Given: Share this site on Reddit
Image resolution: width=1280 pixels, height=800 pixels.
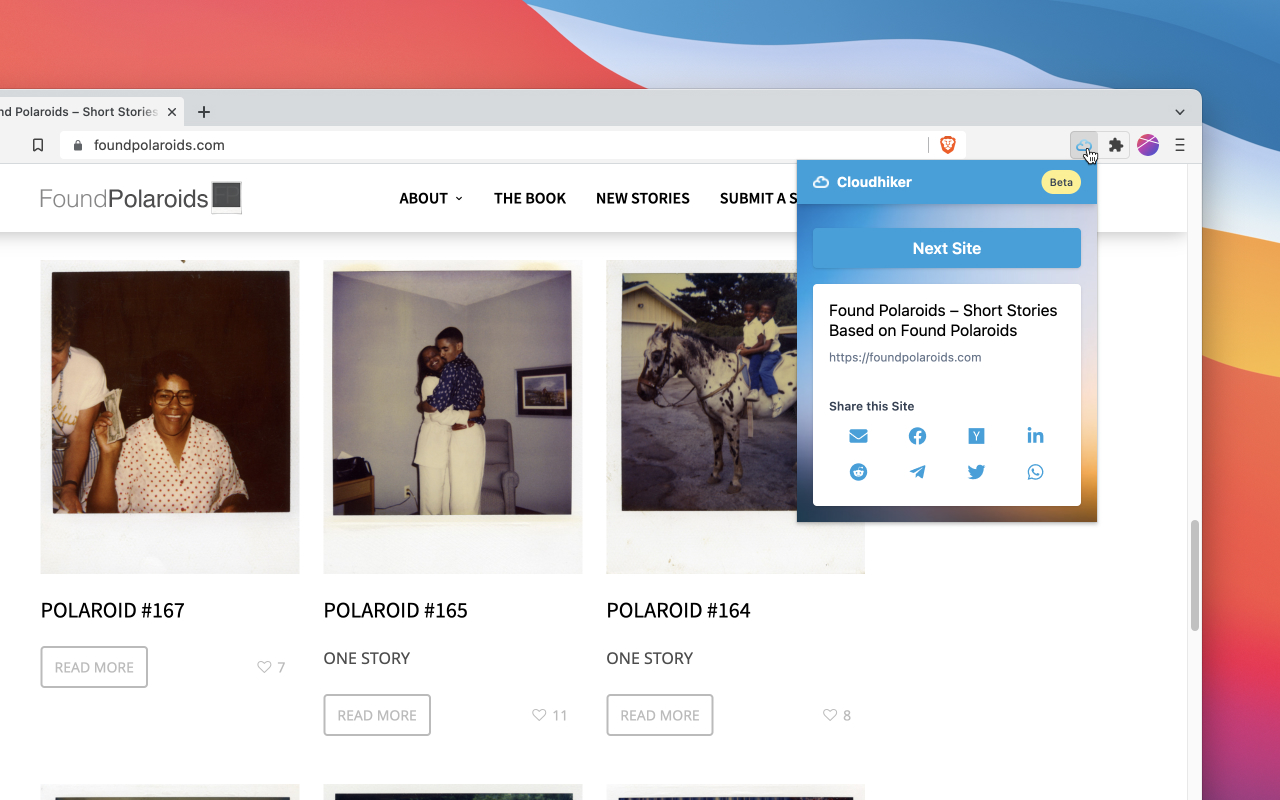Looking at the screenshot, I should pos(858,471).
